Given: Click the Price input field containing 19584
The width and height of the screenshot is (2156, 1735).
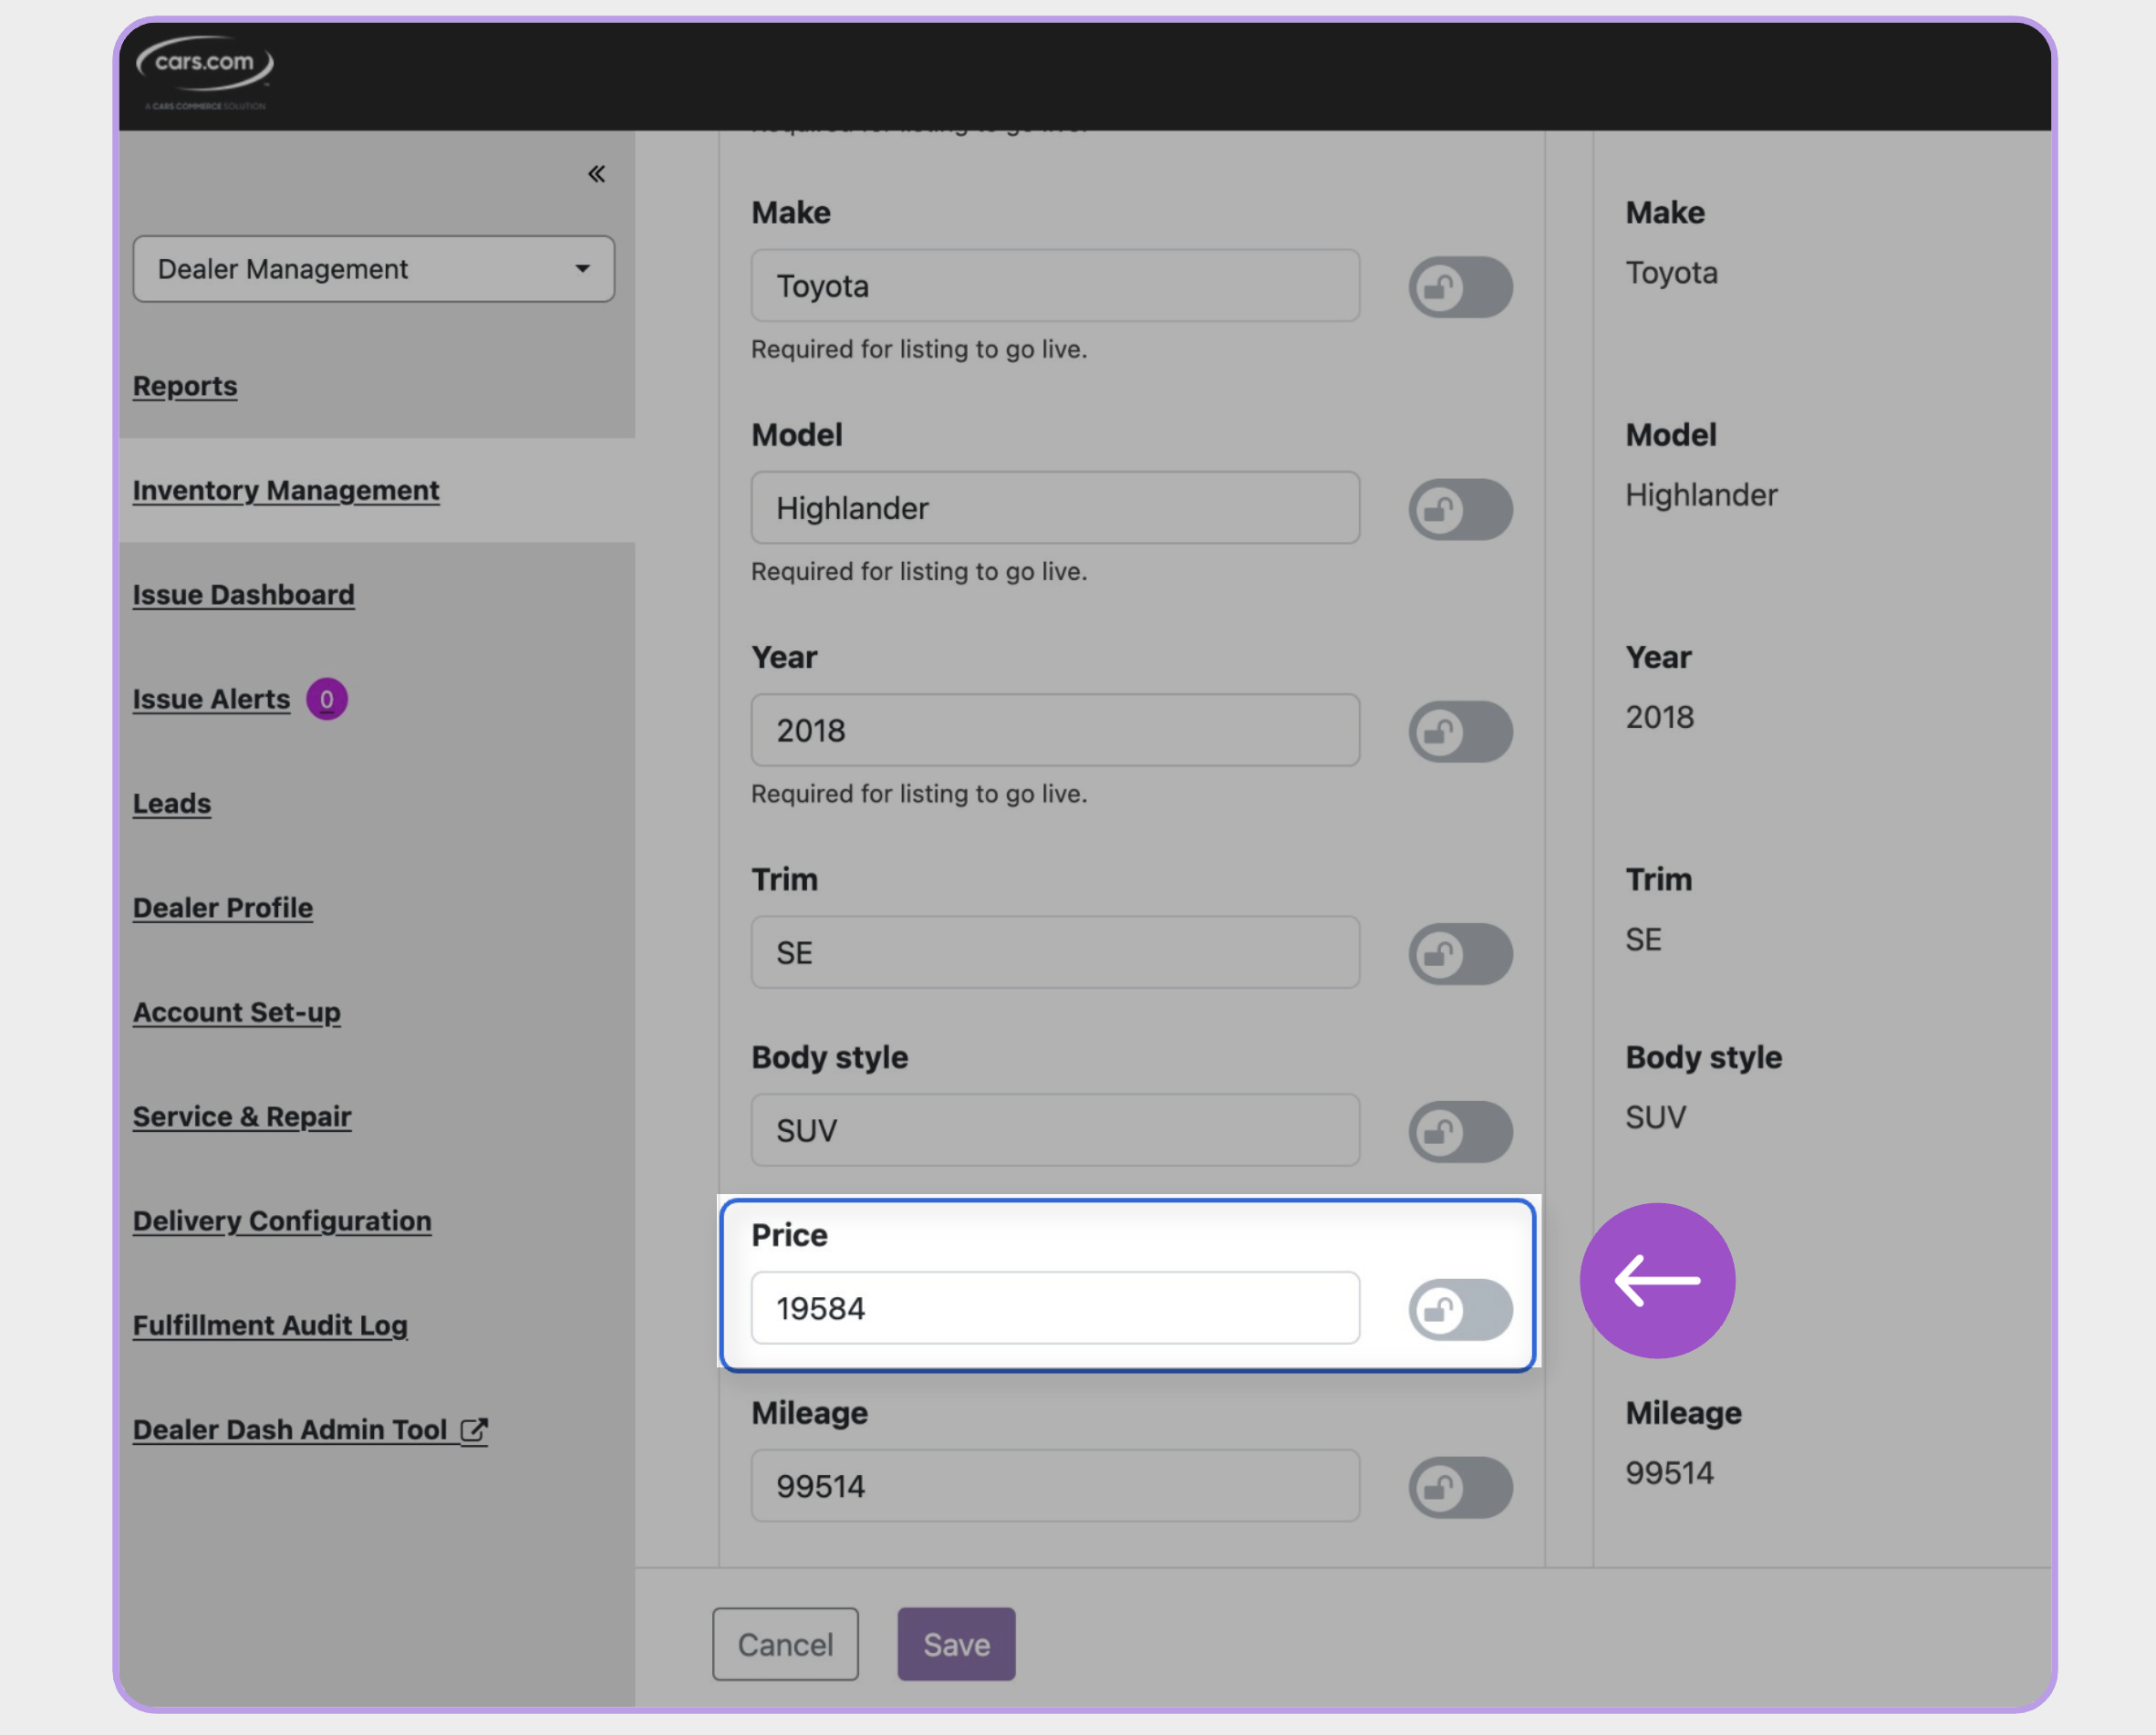Looking at the screenshot, I should pyautogui.click(x=1055, y=1308).
